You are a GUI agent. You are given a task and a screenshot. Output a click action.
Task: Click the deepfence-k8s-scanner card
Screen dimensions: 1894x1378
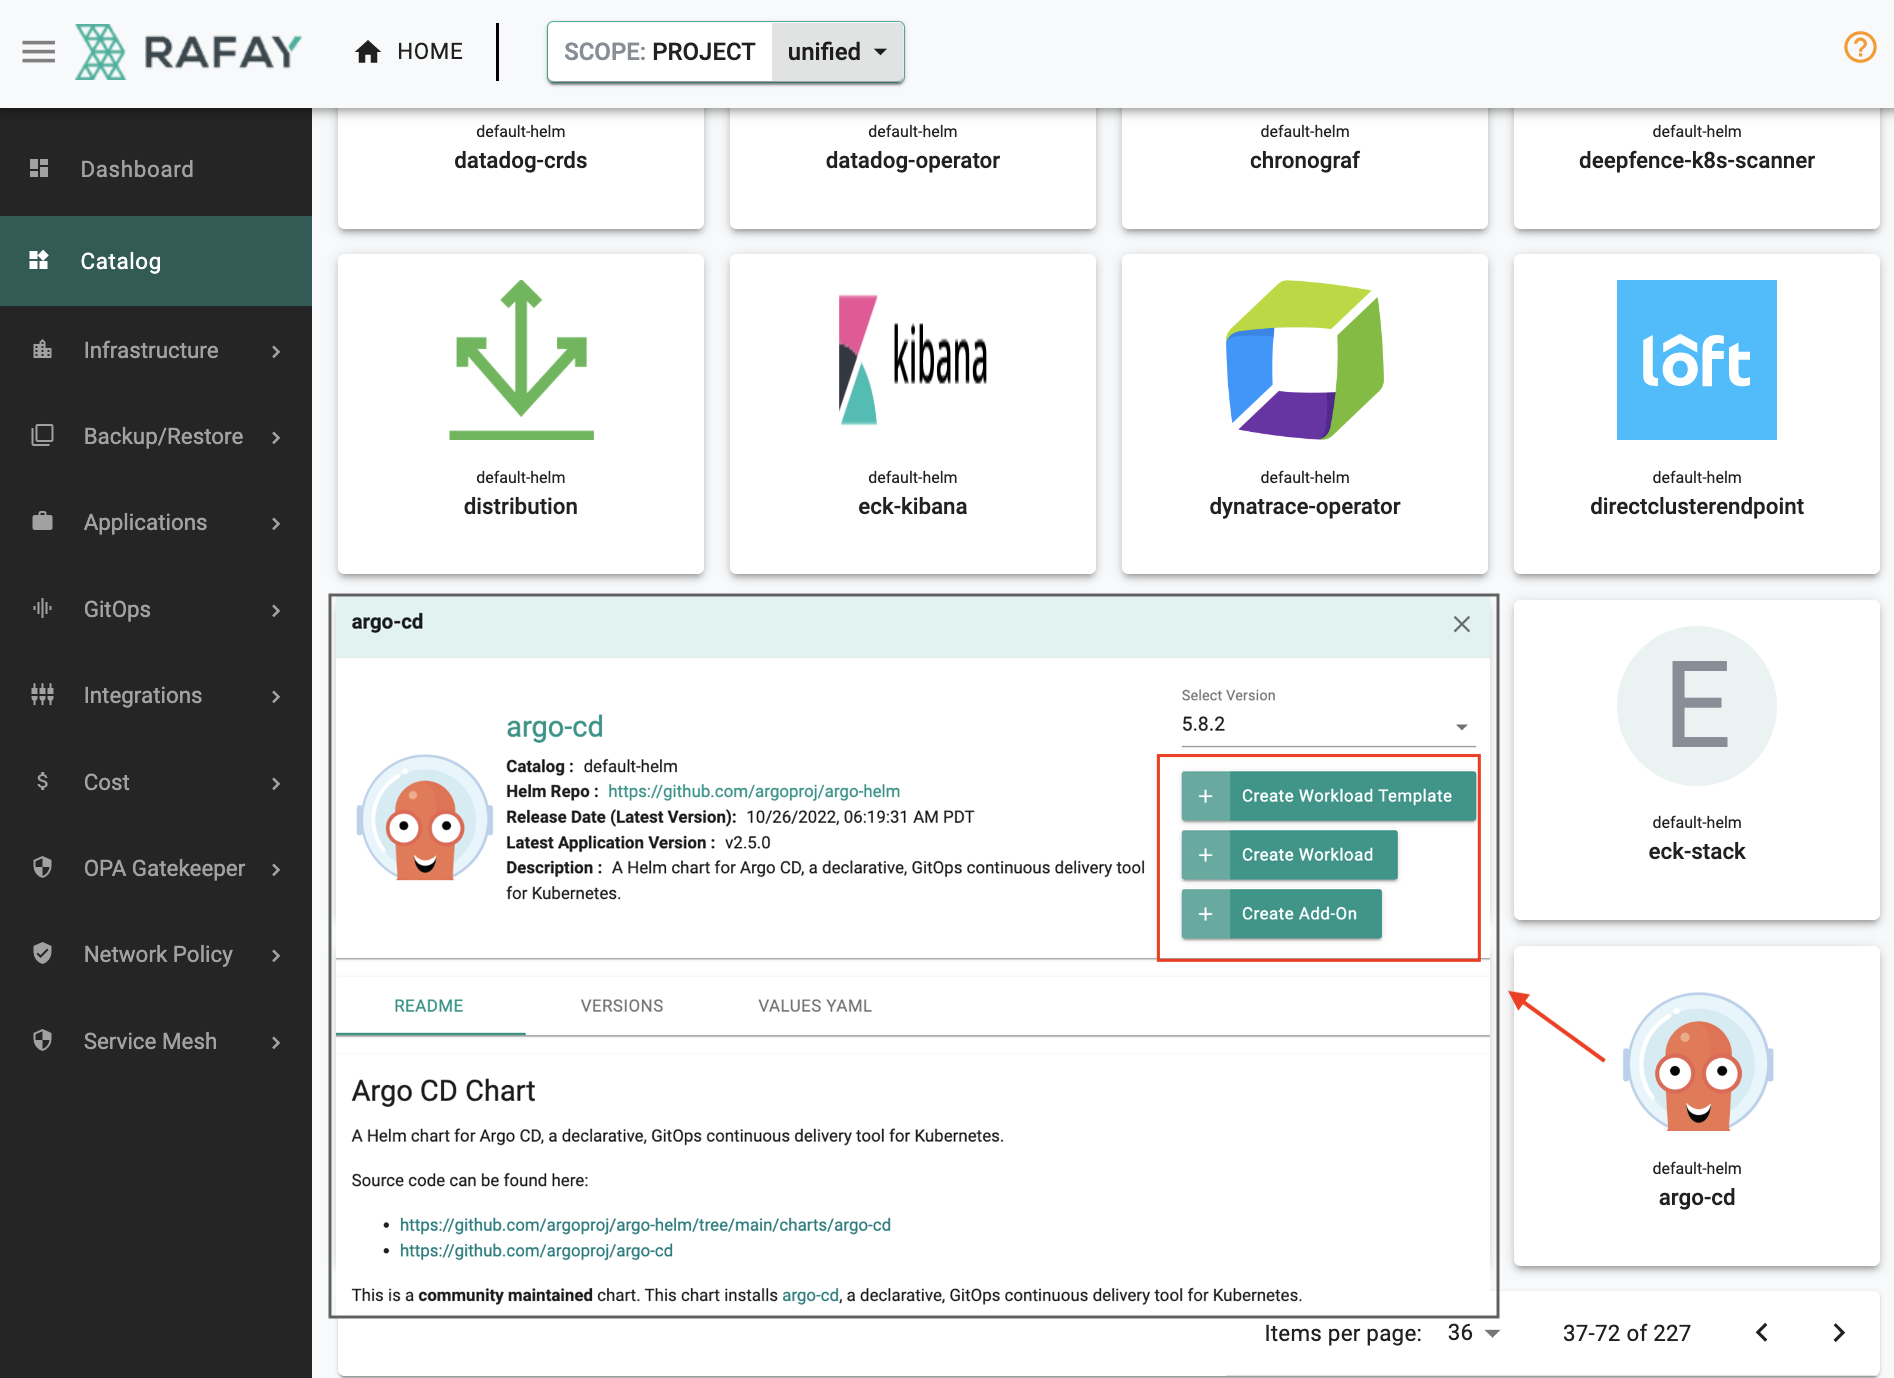pyautogui.click(x=1697, y=167)
